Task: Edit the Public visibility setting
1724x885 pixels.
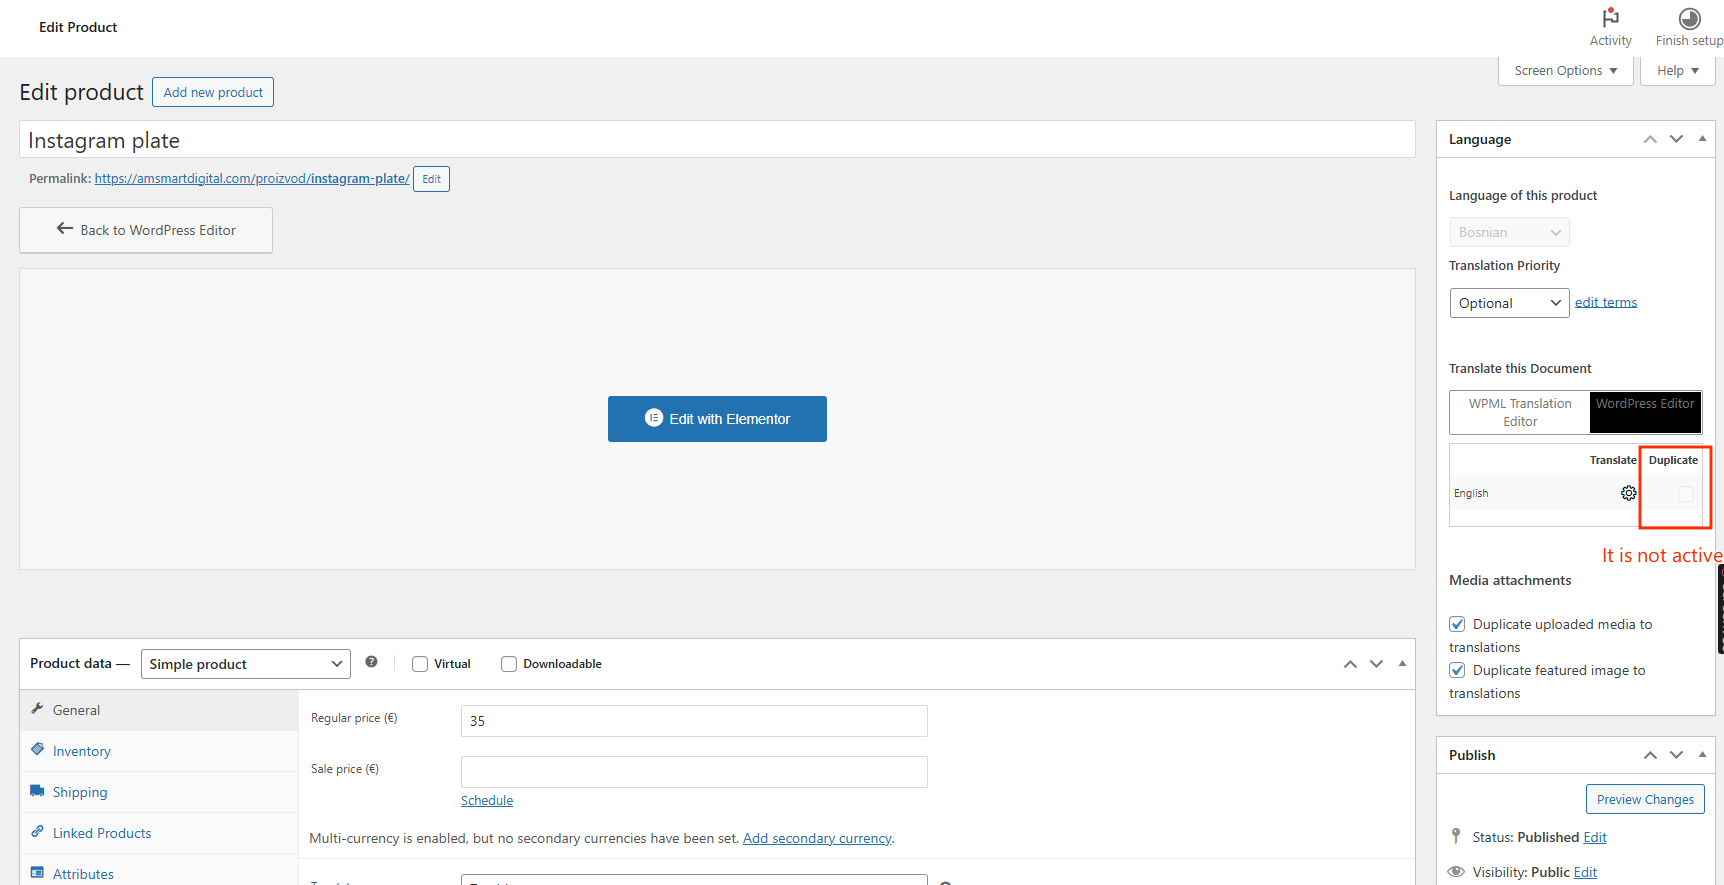Action: tap(1585, 872)
